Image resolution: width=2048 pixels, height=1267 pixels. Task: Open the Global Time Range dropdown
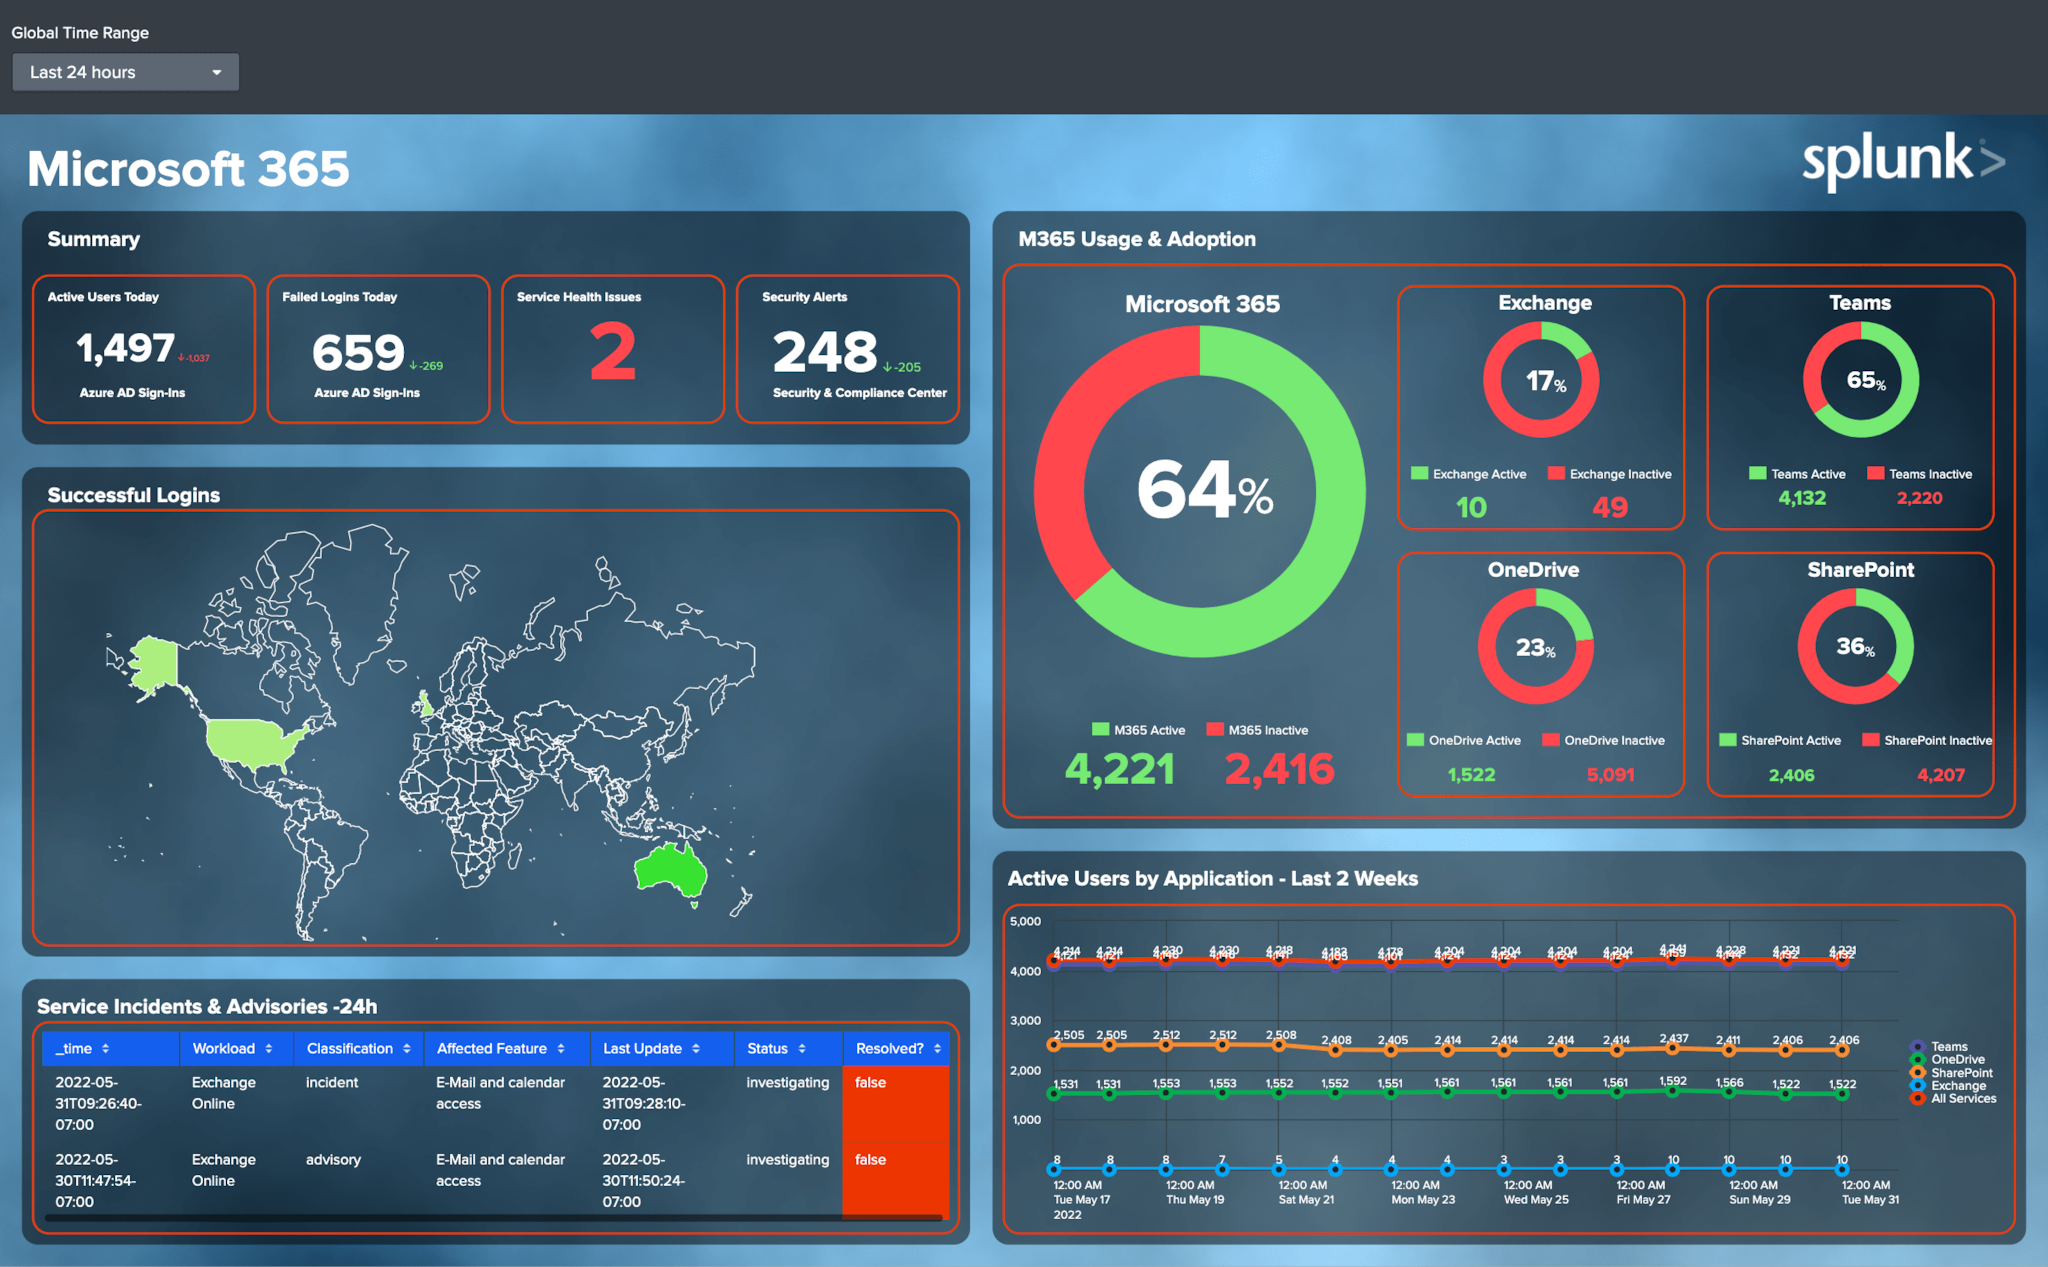(124, 72)
